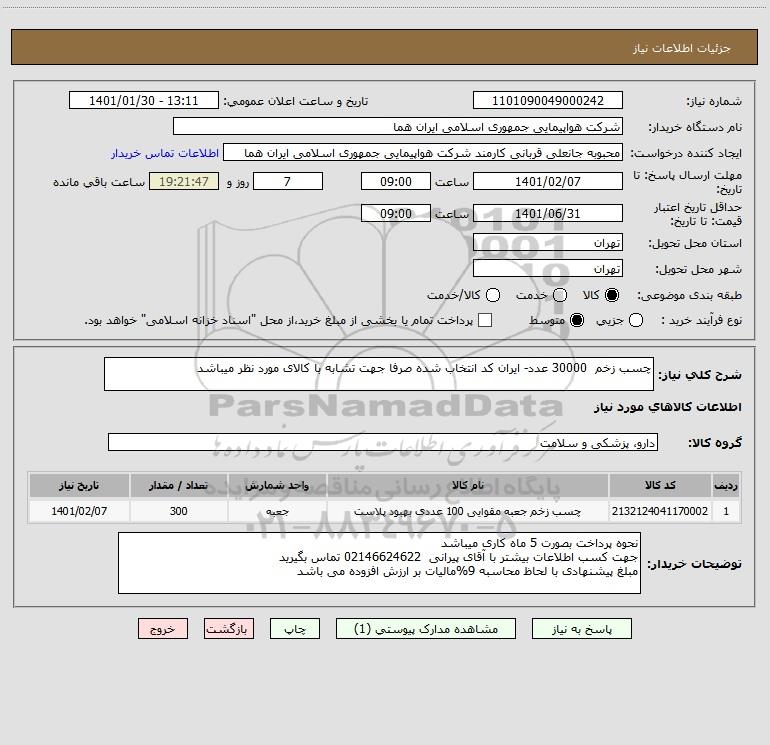The width and height of the screenshot is (770, 745).
Task: Click the price validity hour 09:00 field
Action: (x=396, y=213)
